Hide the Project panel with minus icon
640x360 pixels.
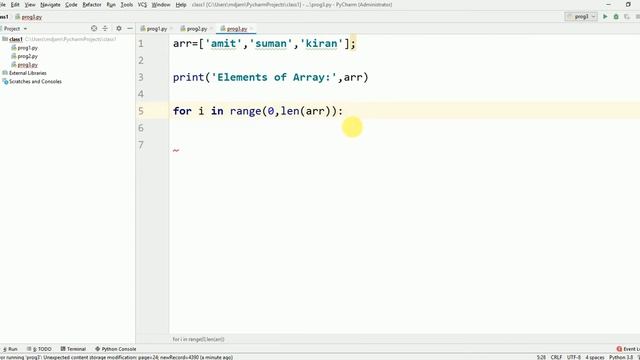130,29
